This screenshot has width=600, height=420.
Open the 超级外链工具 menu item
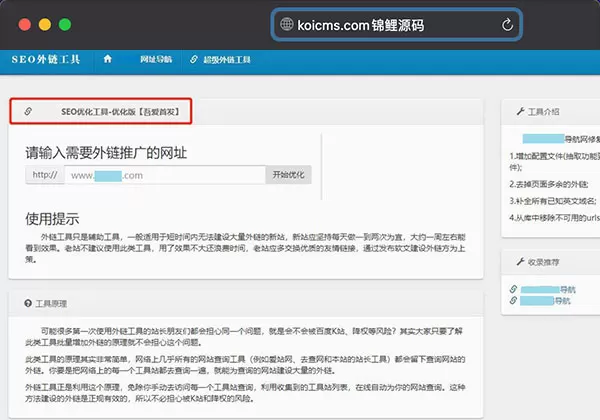(227, 60)
